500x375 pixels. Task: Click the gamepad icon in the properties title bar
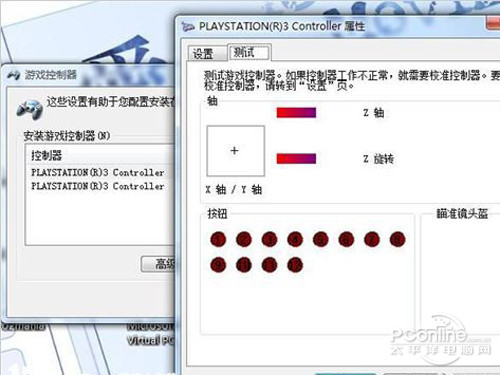click(x=188, y=27)
